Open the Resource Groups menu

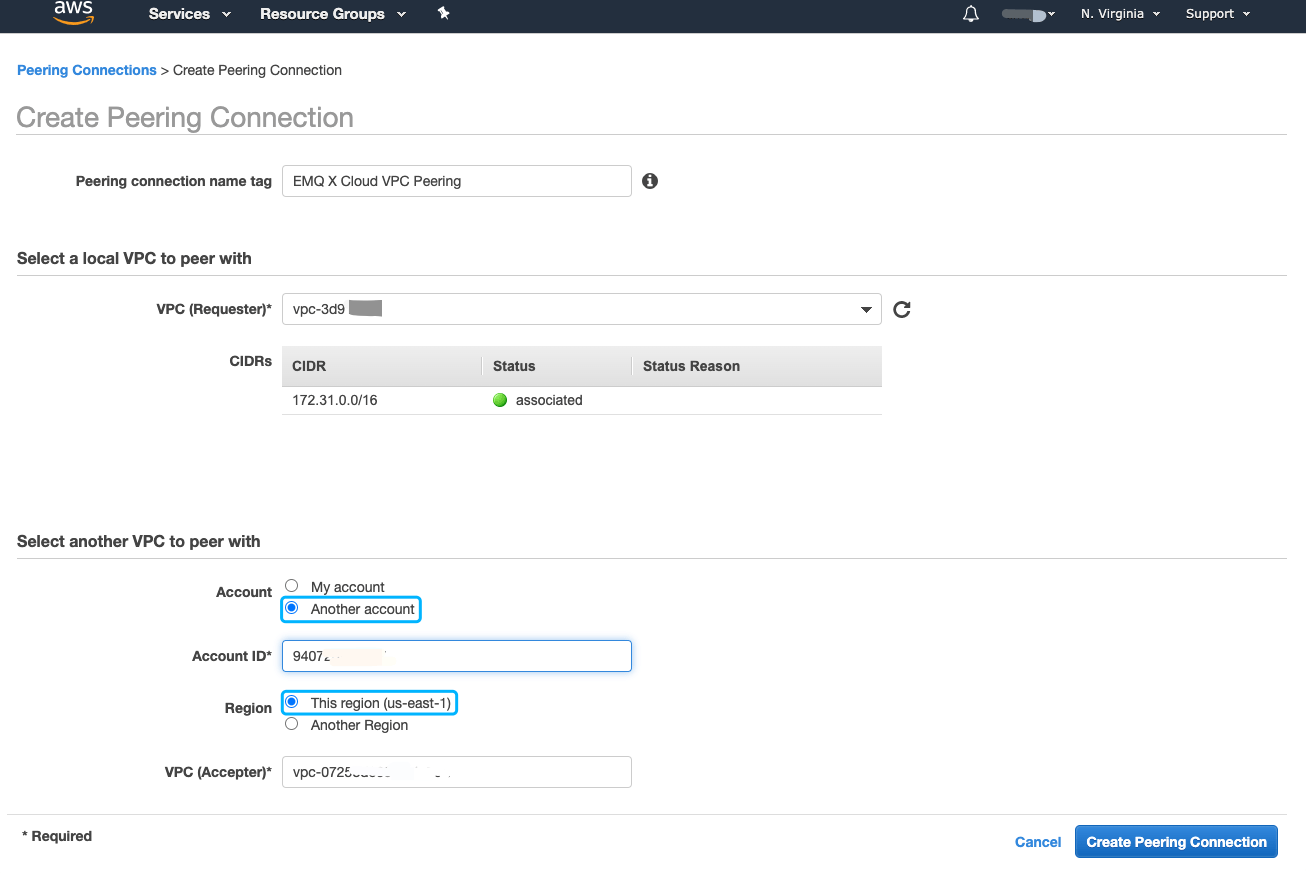tap(331, 14)
